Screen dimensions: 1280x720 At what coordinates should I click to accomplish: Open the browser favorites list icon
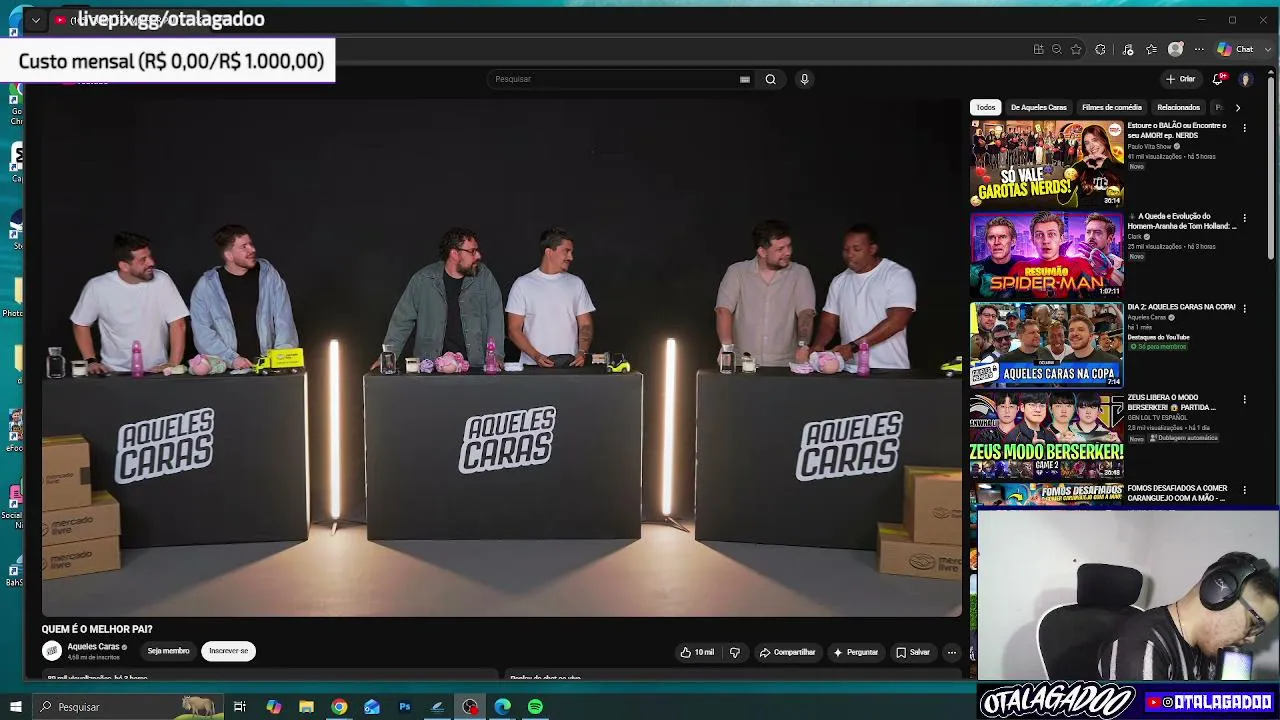coord(1152,49)
